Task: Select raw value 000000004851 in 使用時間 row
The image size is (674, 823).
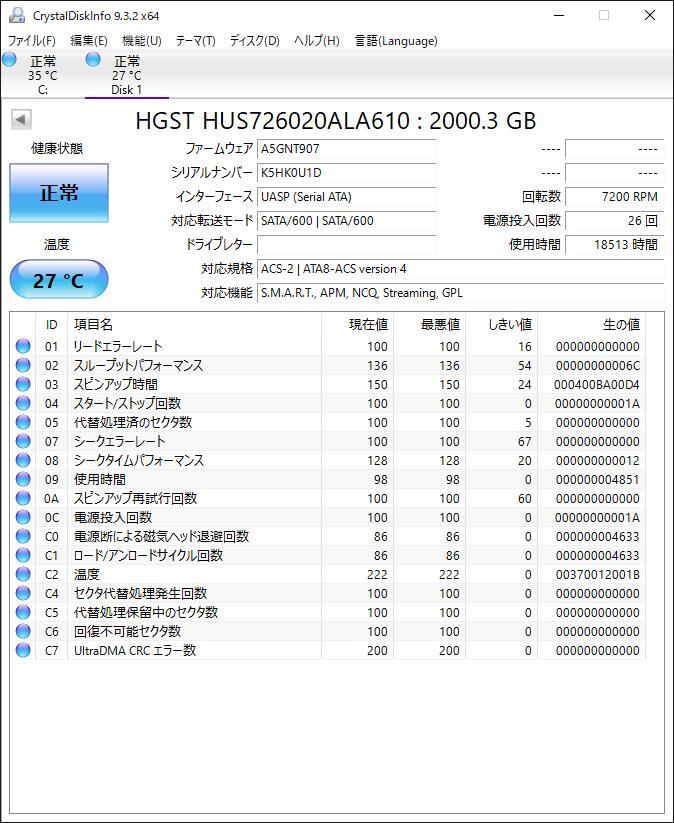Action: tap(597, 480)
